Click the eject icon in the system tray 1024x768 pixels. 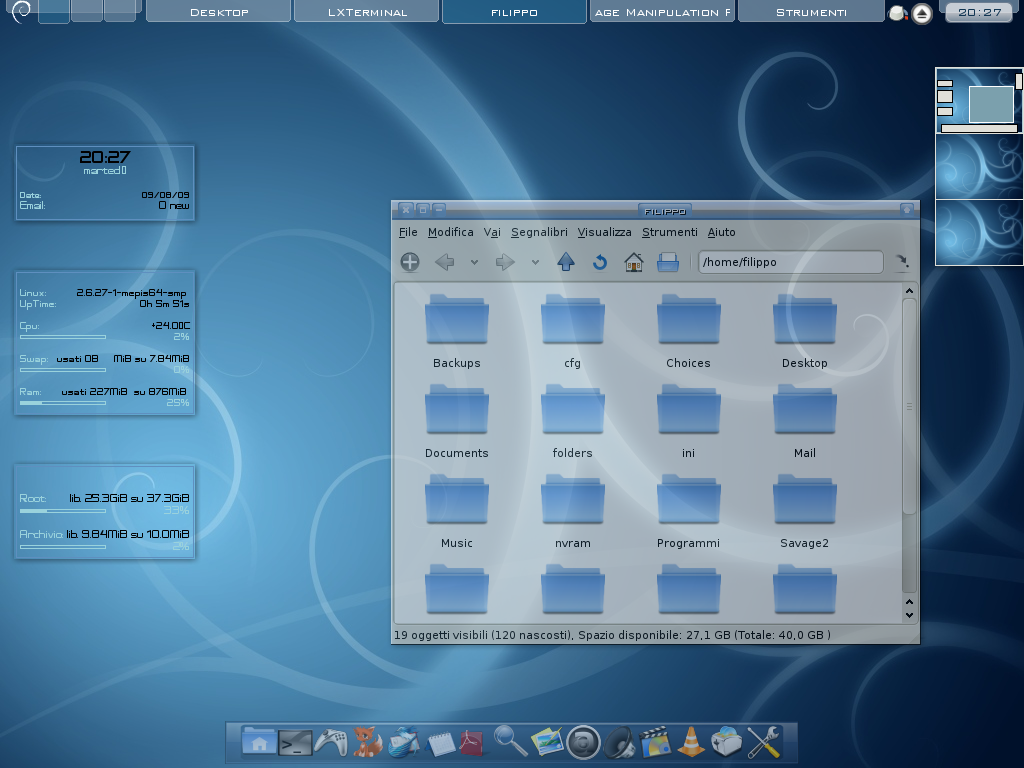click(922, 13)
